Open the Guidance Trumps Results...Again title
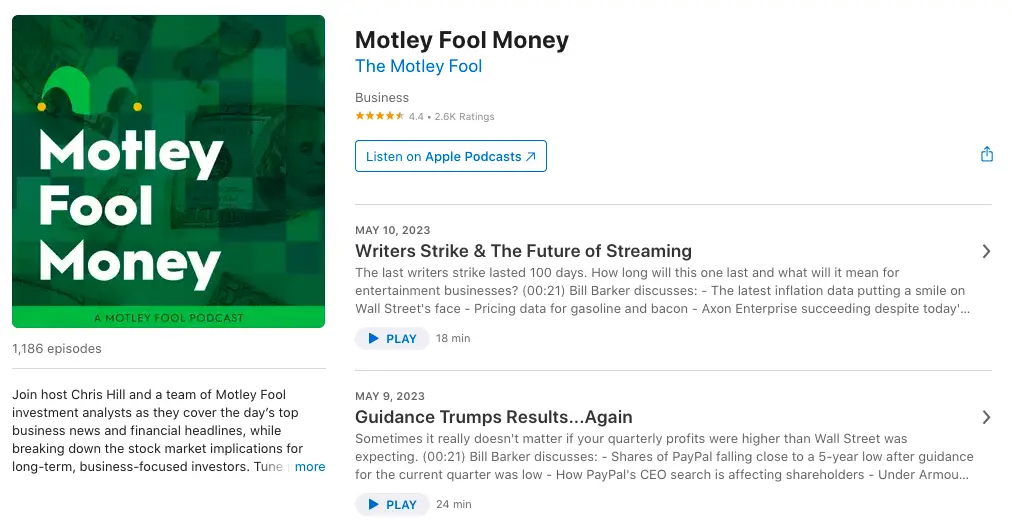 494,417
